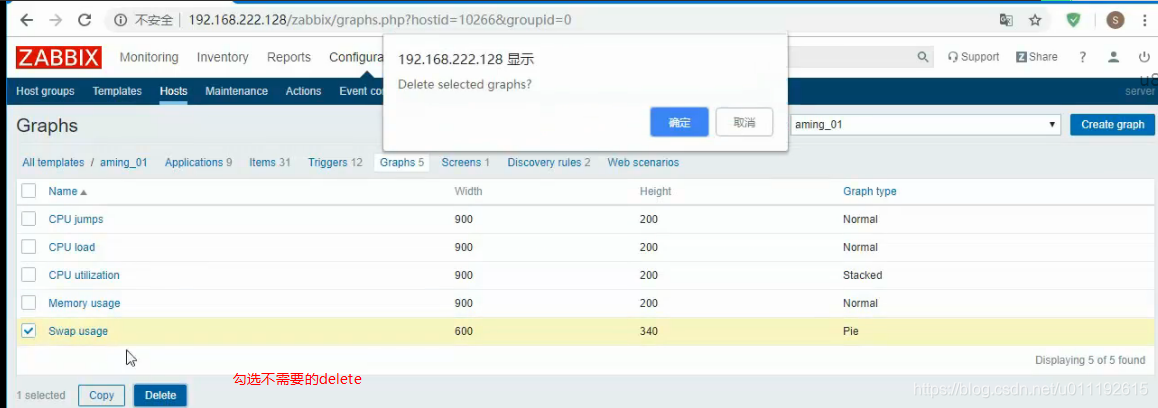
Task: Open the browser profile avatar
Action: point(1114,20)
